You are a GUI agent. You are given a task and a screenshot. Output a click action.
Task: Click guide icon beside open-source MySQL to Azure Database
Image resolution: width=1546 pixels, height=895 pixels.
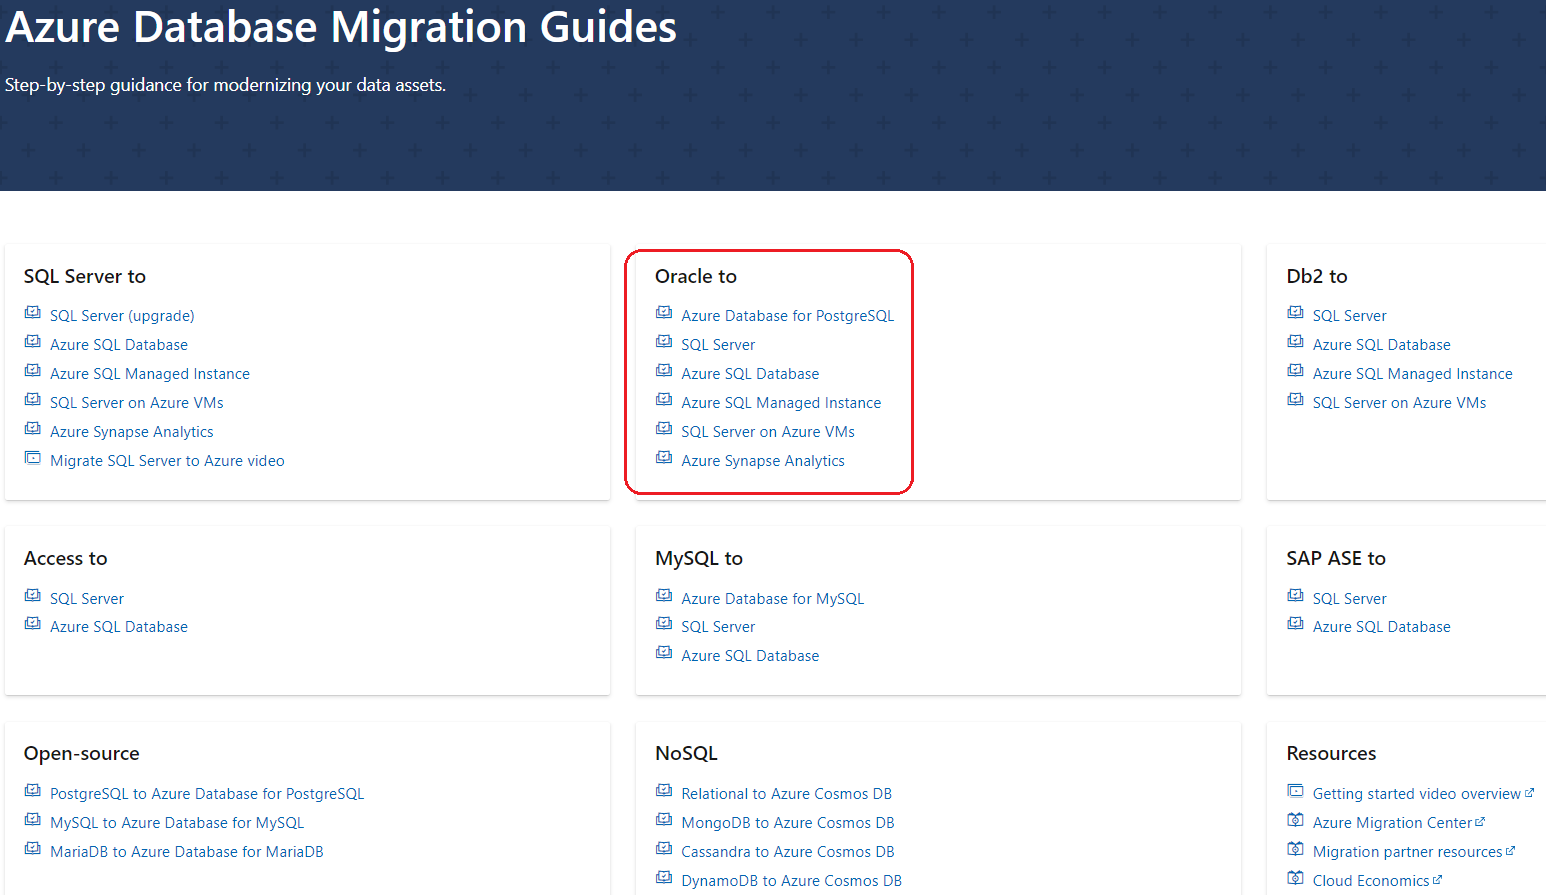click(x=33, y=820)
